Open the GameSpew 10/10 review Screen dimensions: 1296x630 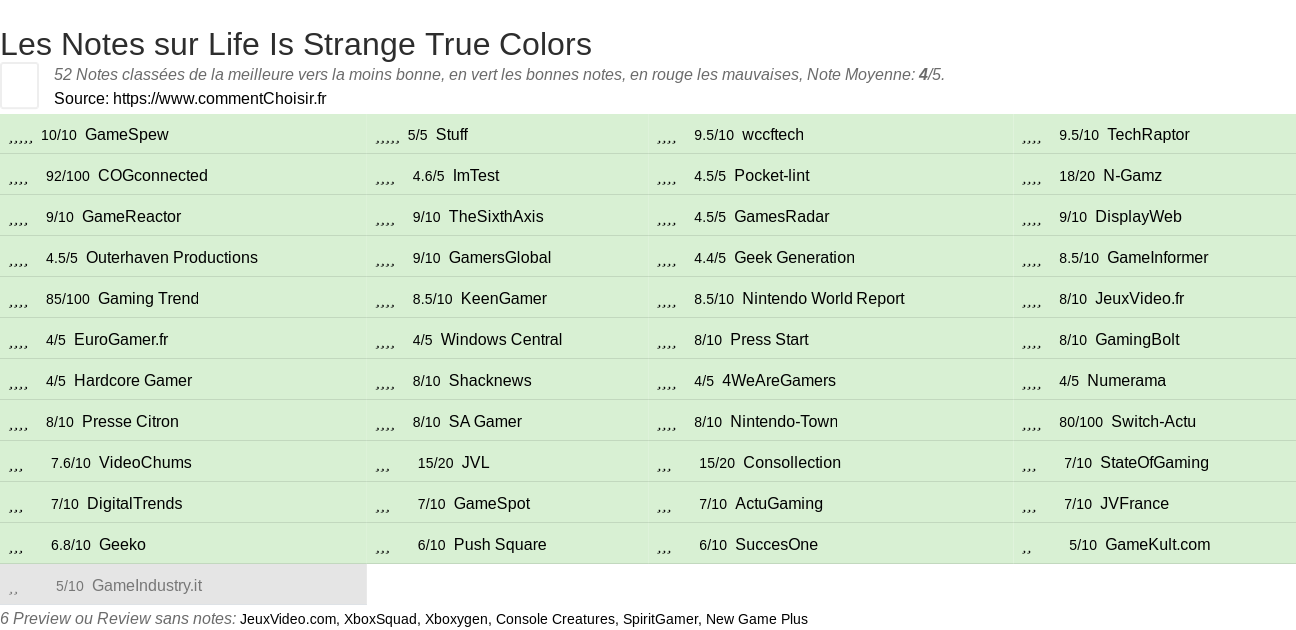coord(127,135)
